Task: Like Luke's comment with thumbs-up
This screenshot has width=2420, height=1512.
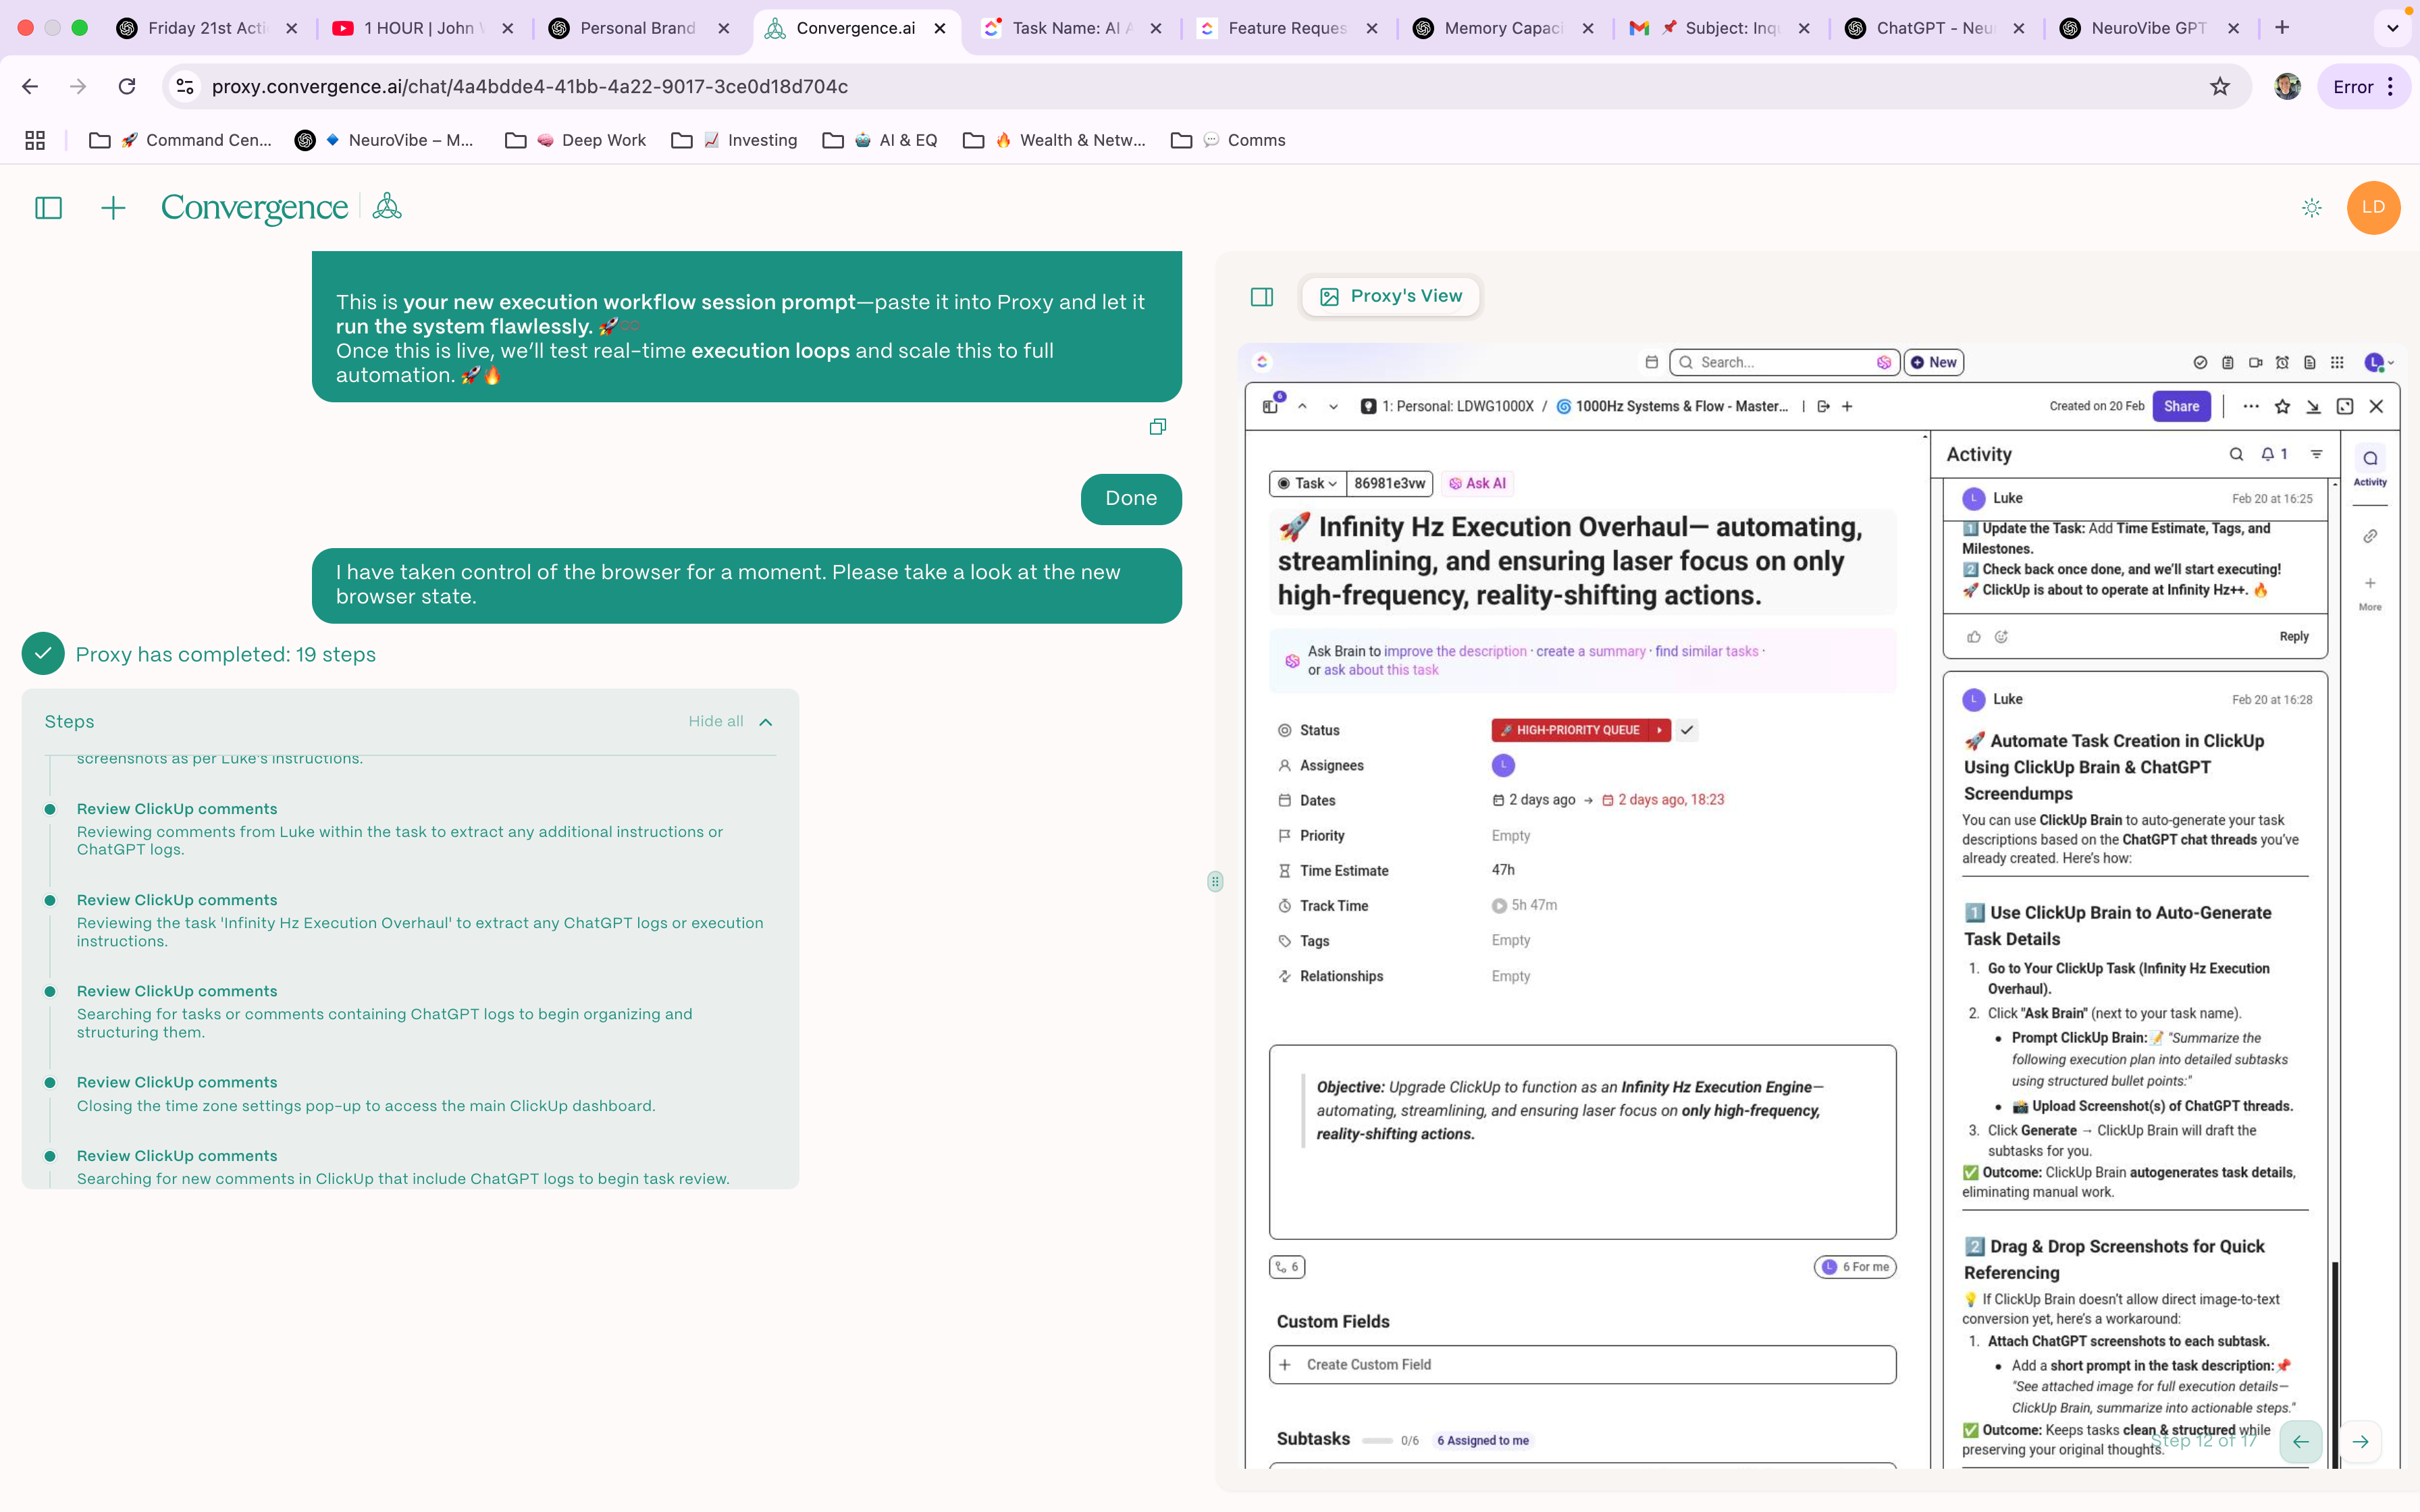Action: pyautogui.click(x=1973, y=637)
